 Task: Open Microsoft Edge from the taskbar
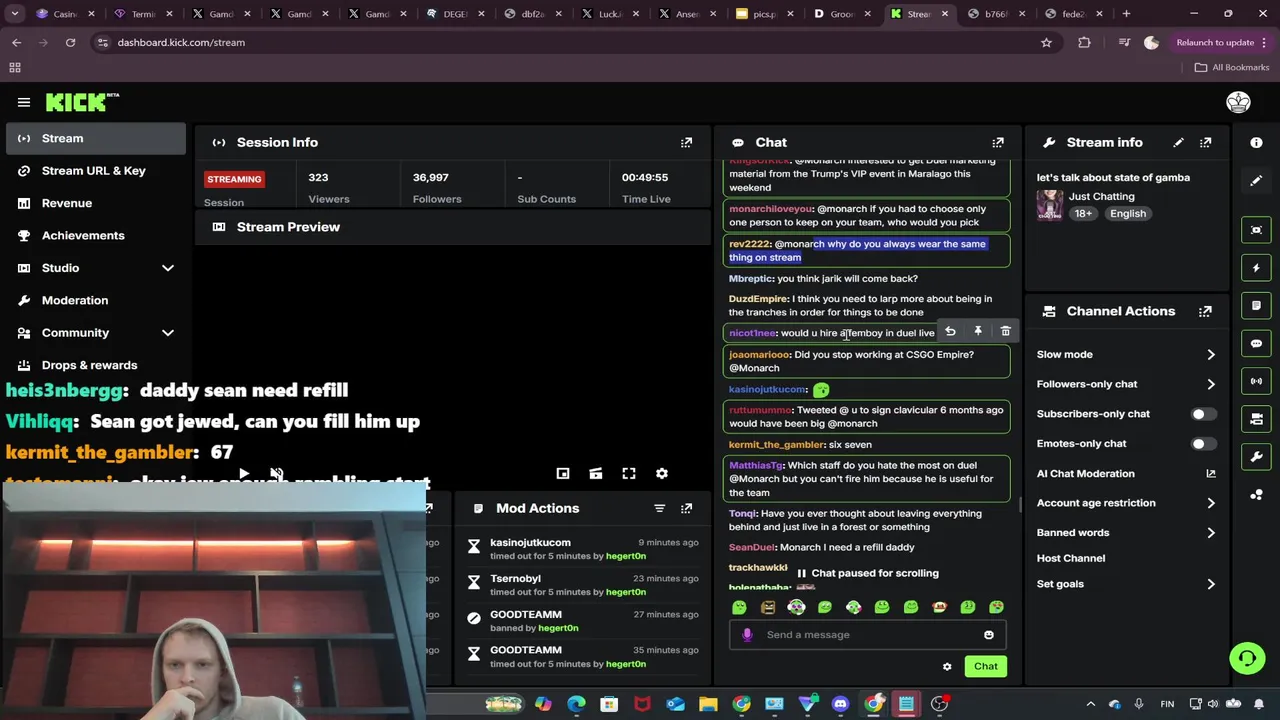(577, 704)
